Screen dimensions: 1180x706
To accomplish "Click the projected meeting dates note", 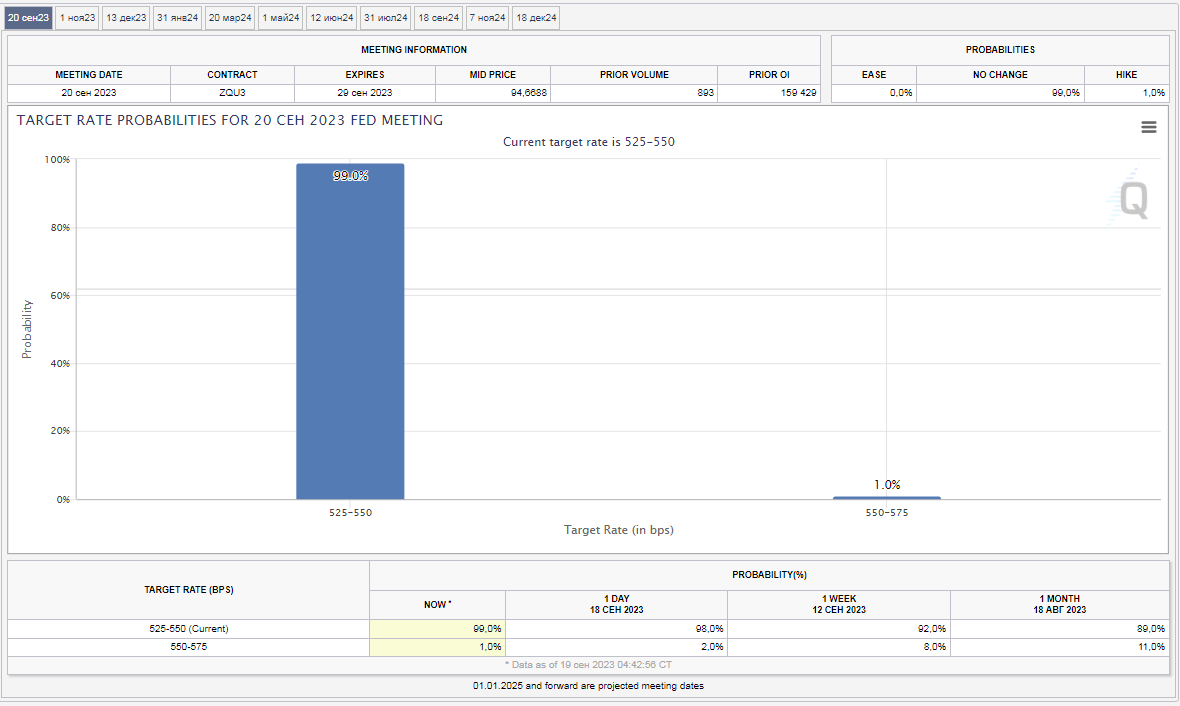I will coord(588,686).
